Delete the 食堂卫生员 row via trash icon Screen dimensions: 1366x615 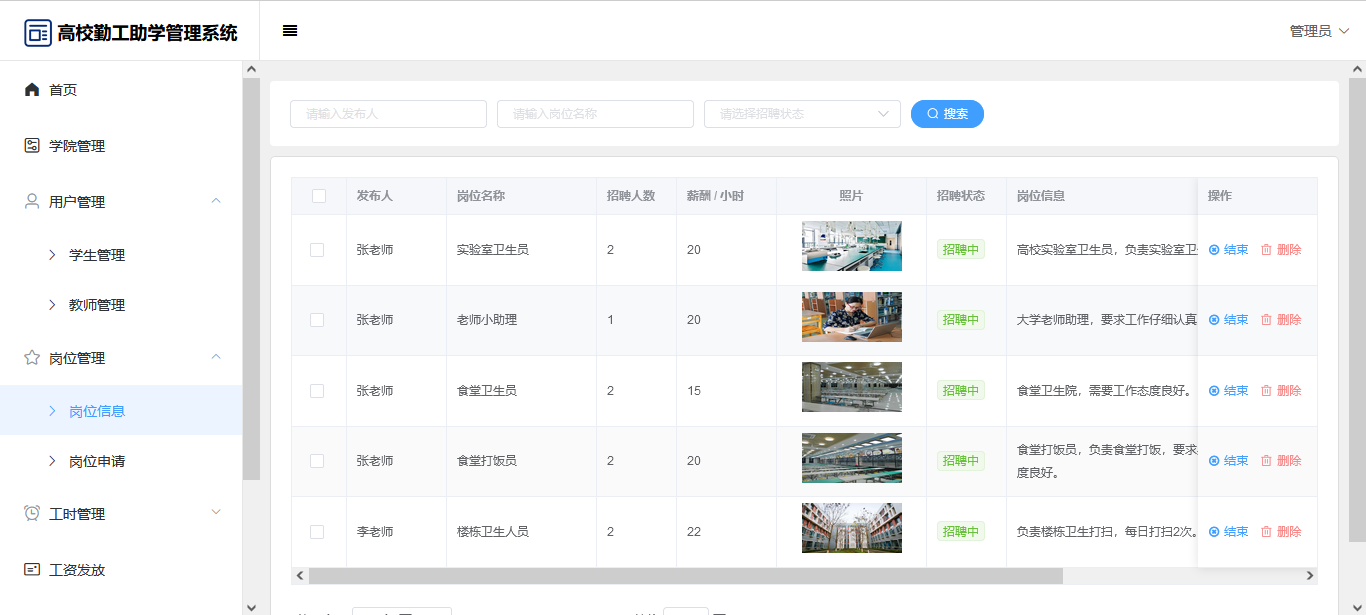tap(1266, 391)
